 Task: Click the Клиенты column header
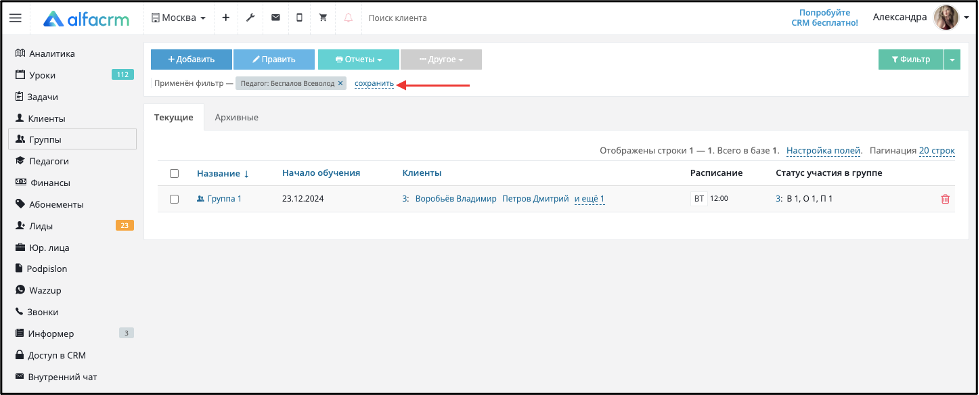[x=421, y=173]
